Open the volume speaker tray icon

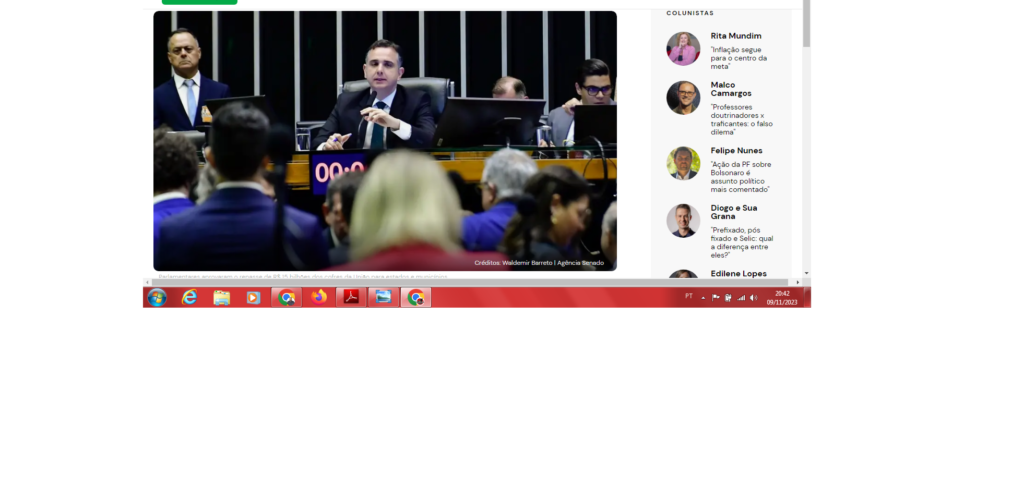click(x=754, y=298)
